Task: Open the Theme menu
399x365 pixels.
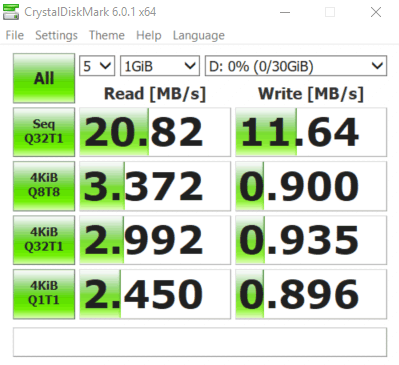Action: coord(107,35)
